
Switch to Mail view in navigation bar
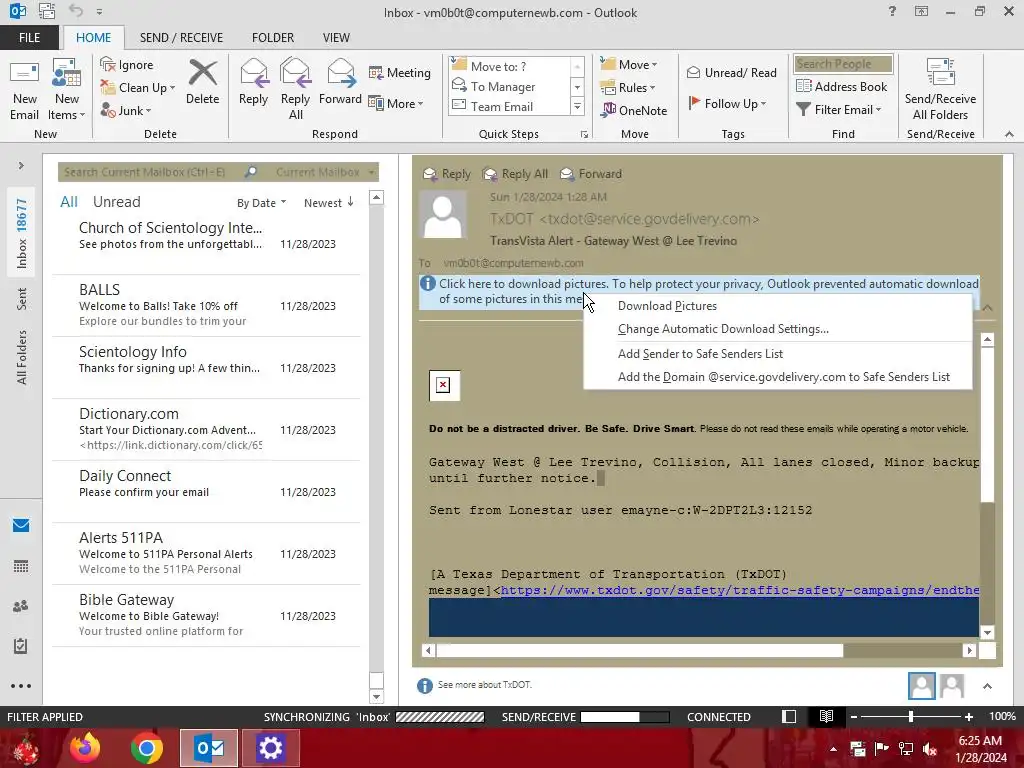21,526
